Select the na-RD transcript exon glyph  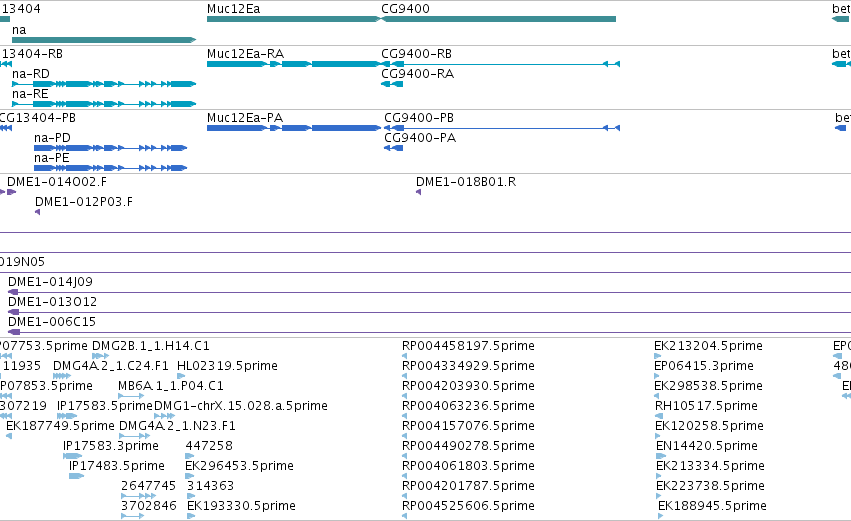tap(104, 84)
